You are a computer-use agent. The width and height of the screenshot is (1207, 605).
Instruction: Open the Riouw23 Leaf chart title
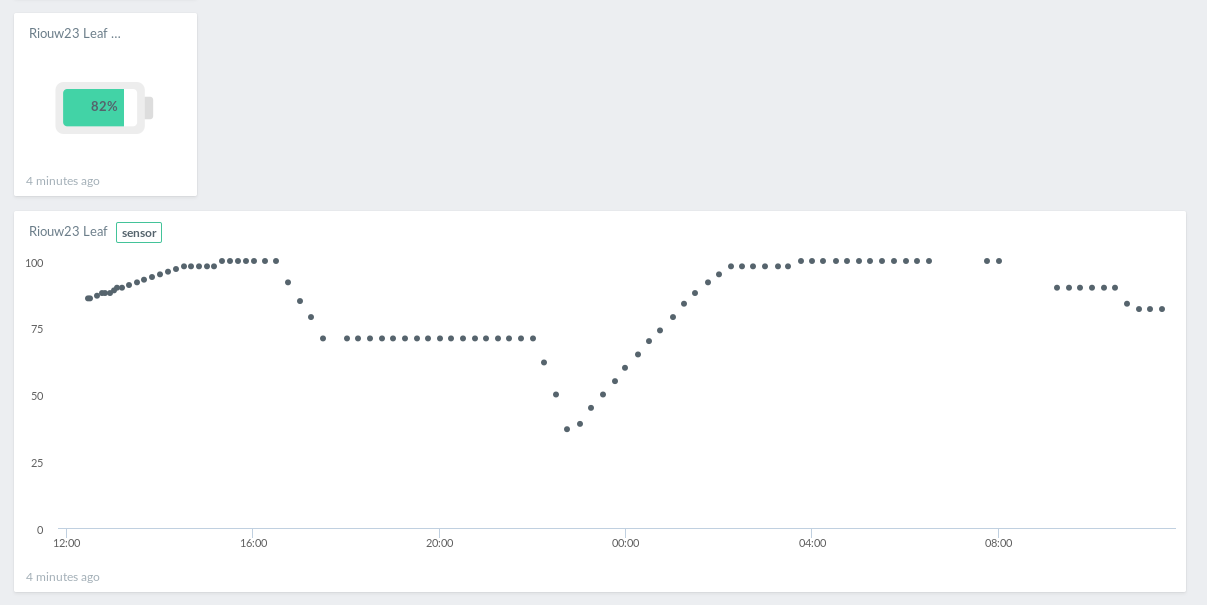point(68,231)
